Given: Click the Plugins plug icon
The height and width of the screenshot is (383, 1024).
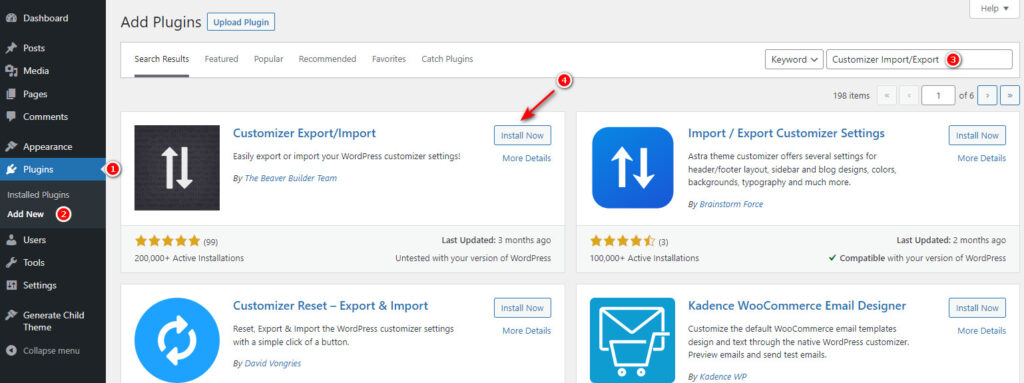Looking at the screenshot, I should pyautogui.click(x=10, y=170).
